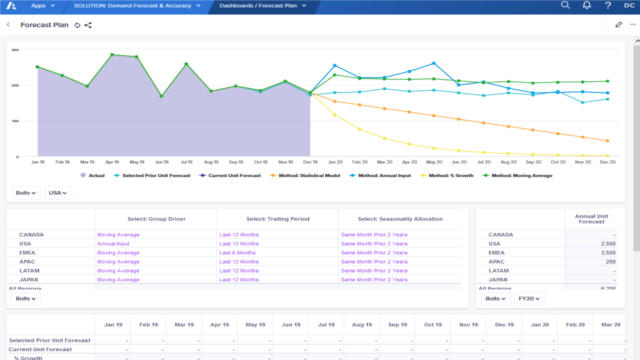Click the page vertical scrollbar

tap(636, 147)
